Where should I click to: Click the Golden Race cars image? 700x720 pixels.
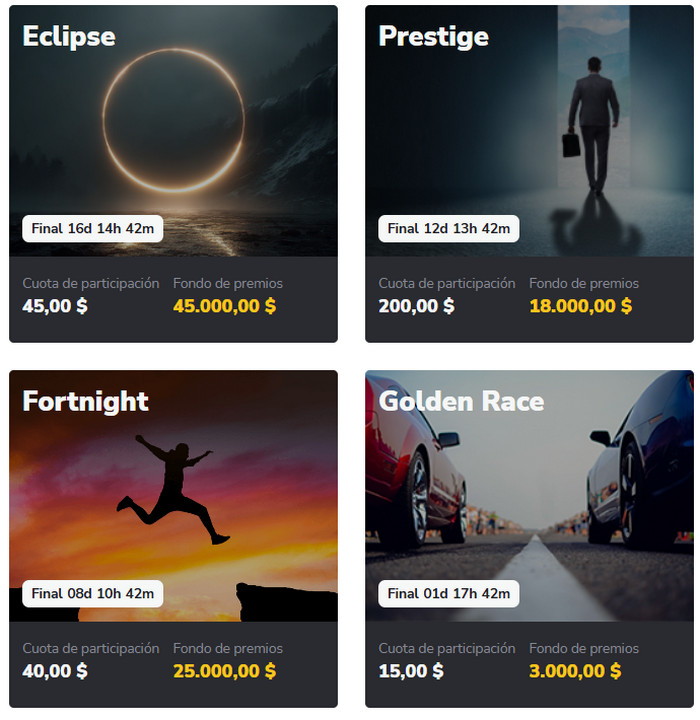[x=530, y=500]
